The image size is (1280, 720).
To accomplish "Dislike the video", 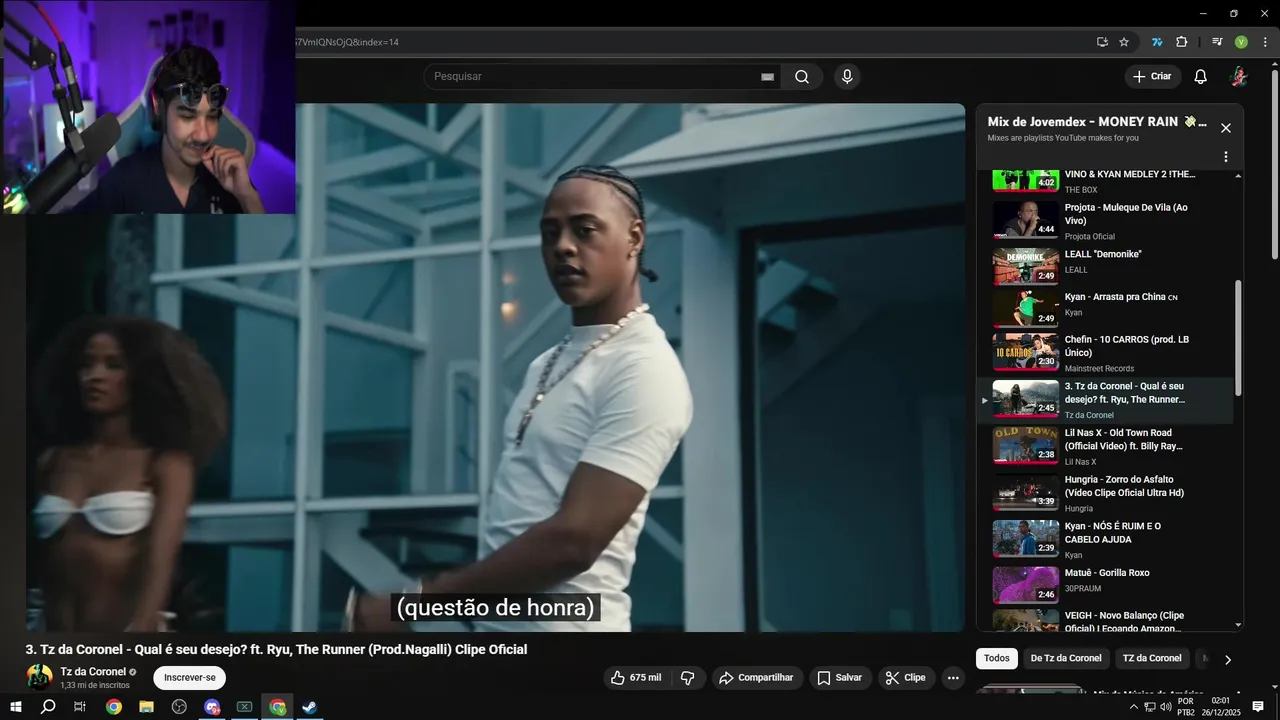I will 688,678.
